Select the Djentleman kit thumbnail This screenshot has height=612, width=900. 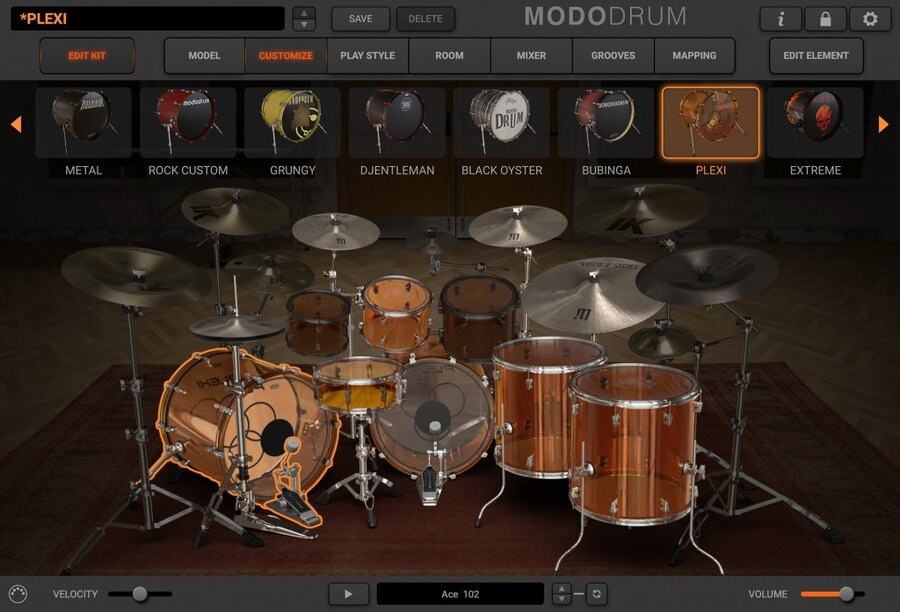tap(397, 122)
